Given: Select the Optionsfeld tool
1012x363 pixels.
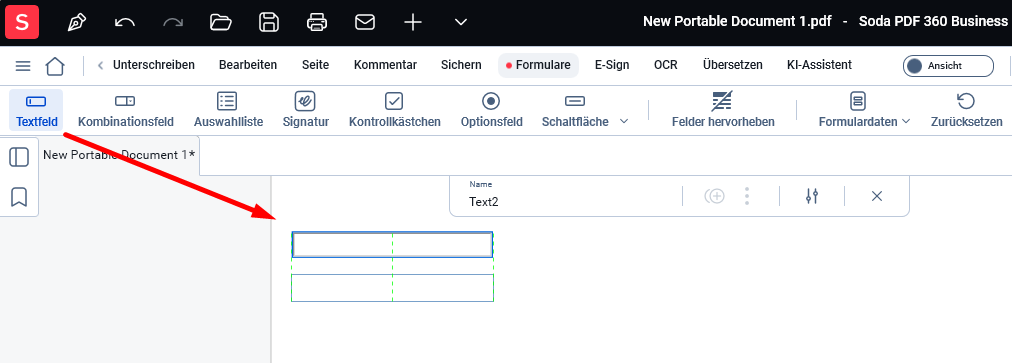Looking at the screenshot, I should click(x=491, y=110).
